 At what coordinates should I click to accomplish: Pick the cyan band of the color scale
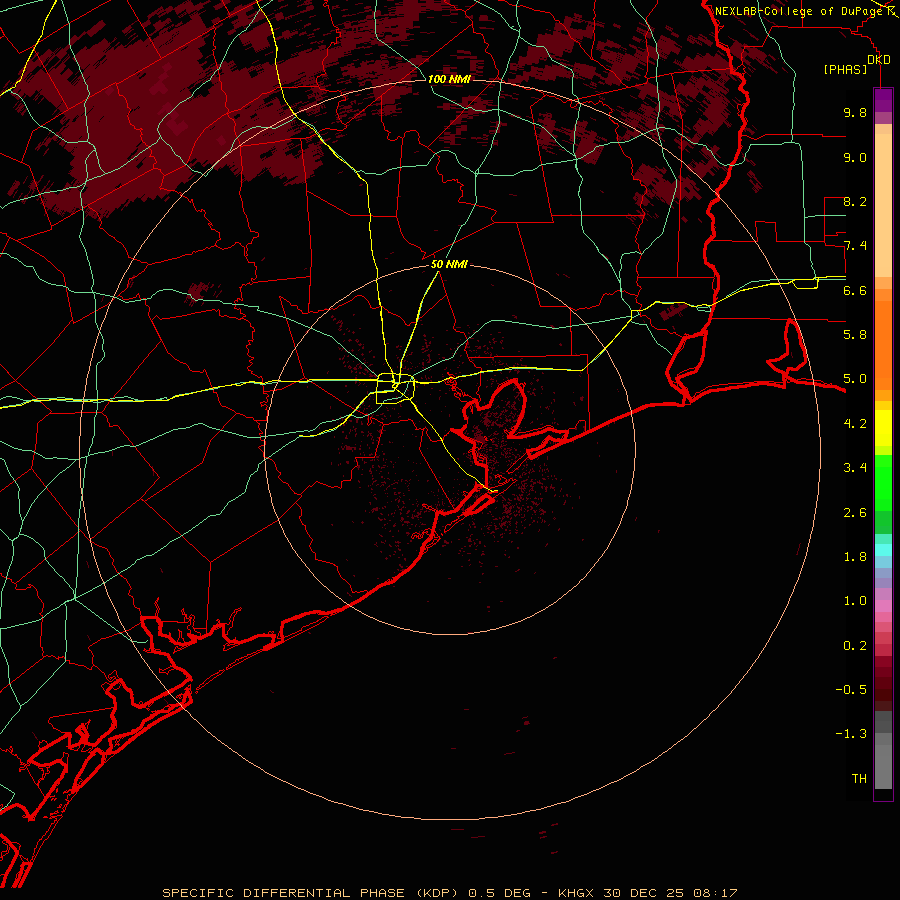tap(883, 550)
